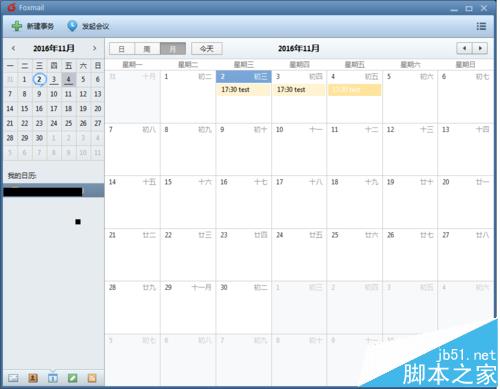Select day 24 in mini calendar
The width and height of the screenshot is (500, 389).
pyautogui.click(x=54, y=123)
